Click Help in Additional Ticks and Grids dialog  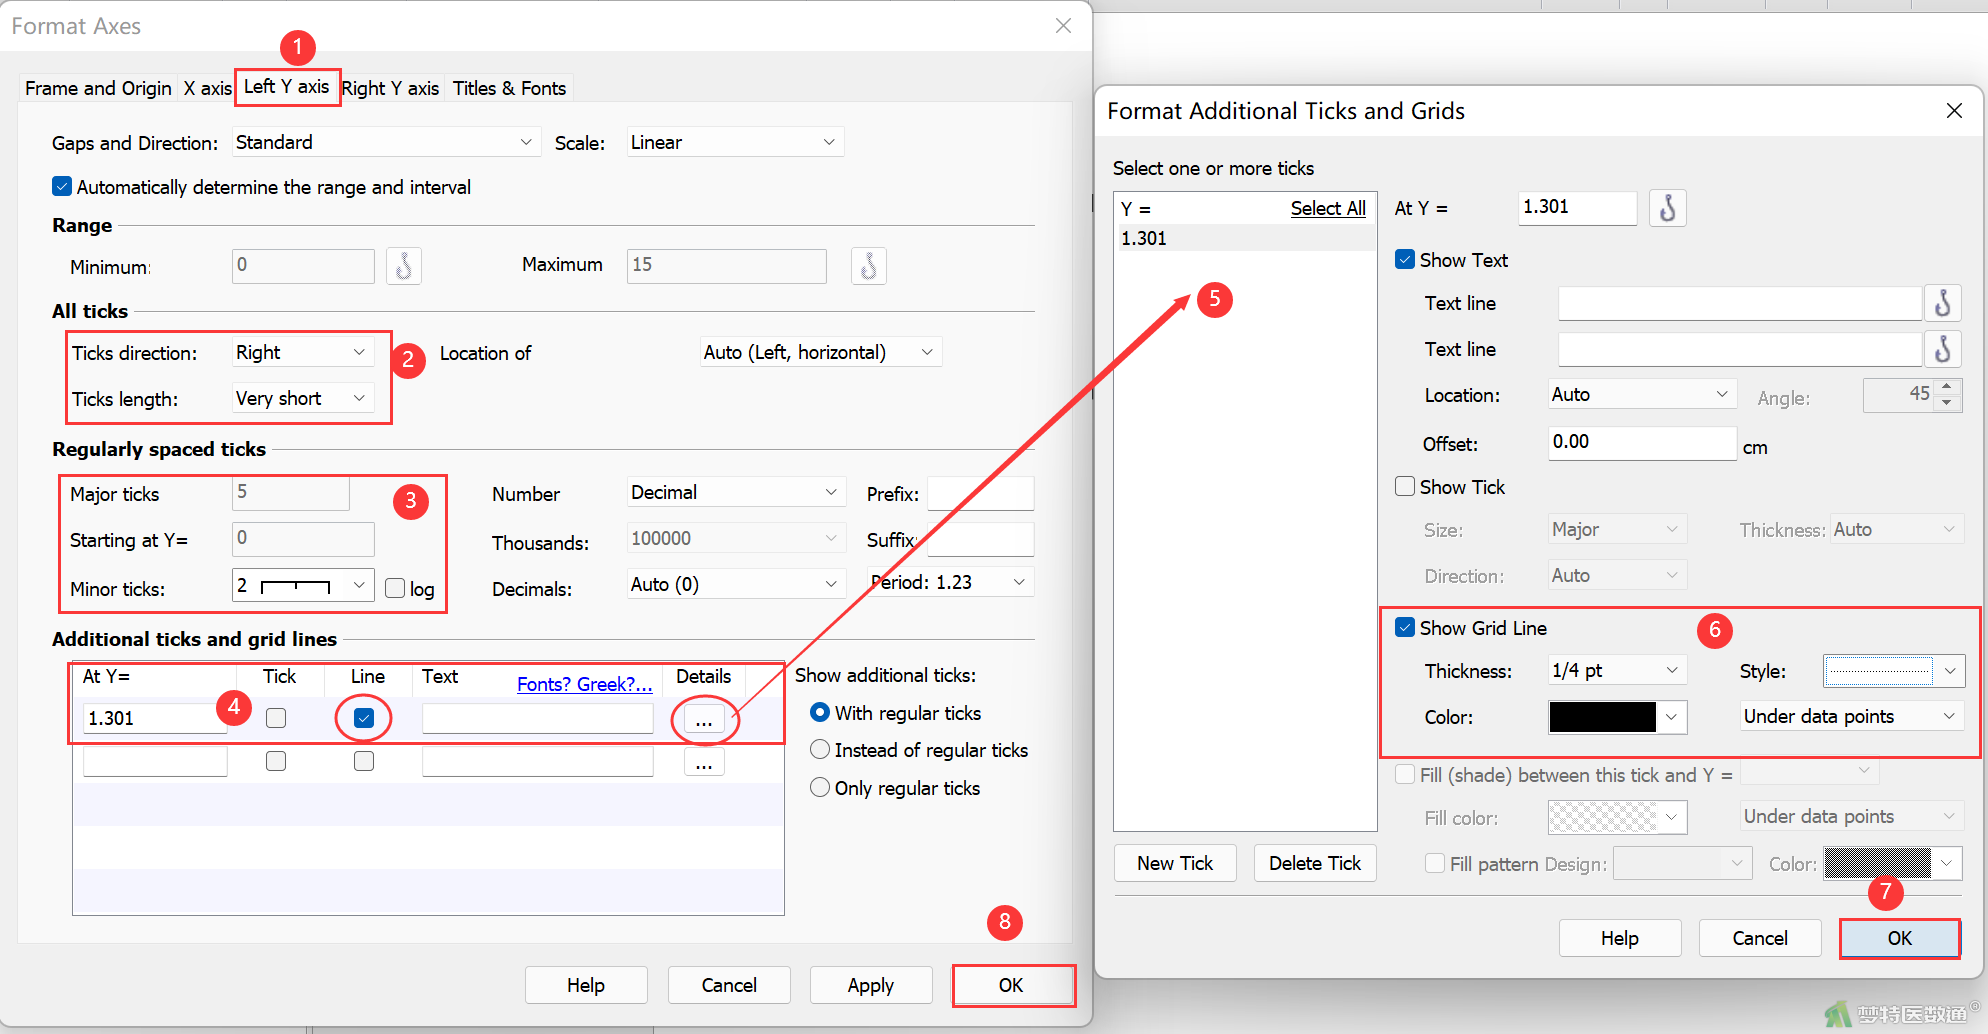coord(1620,938)
